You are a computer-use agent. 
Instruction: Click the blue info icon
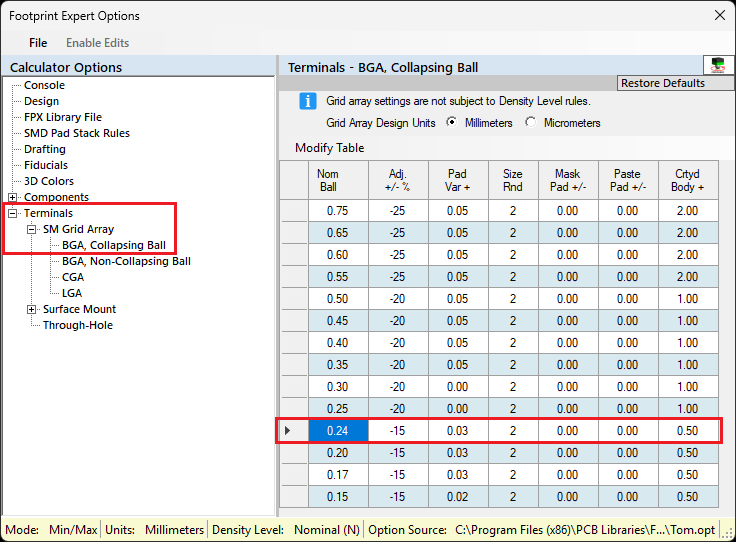point(308,101)
